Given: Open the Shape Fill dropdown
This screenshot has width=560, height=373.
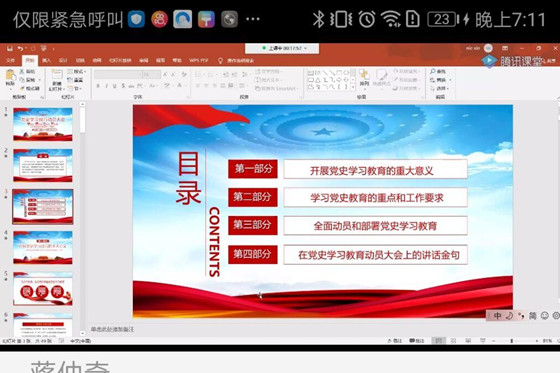Looking at the screenshot, I should tap(406, 71).
